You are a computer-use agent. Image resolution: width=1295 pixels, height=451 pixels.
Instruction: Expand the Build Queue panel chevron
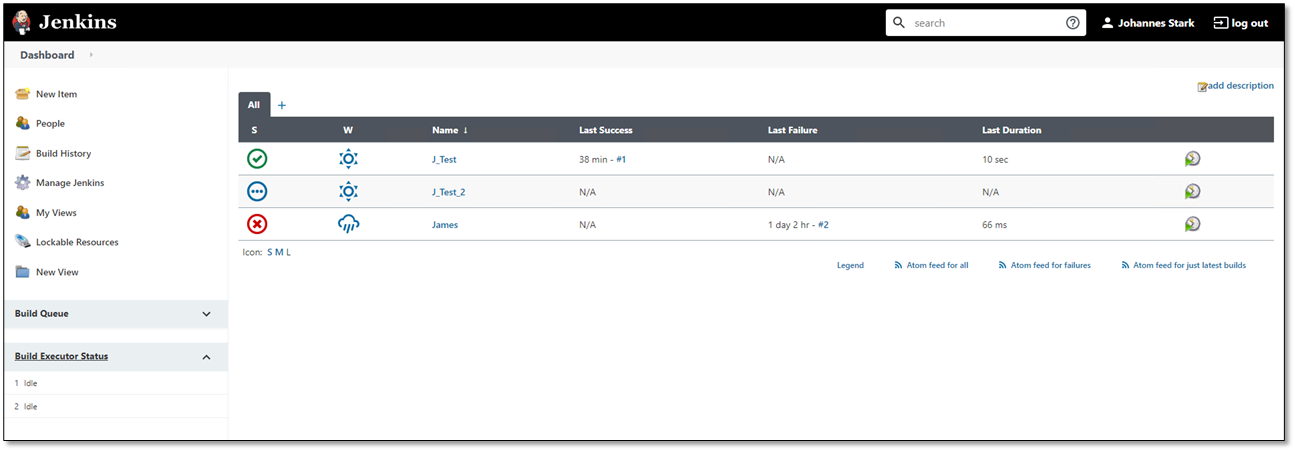point(207,314)
